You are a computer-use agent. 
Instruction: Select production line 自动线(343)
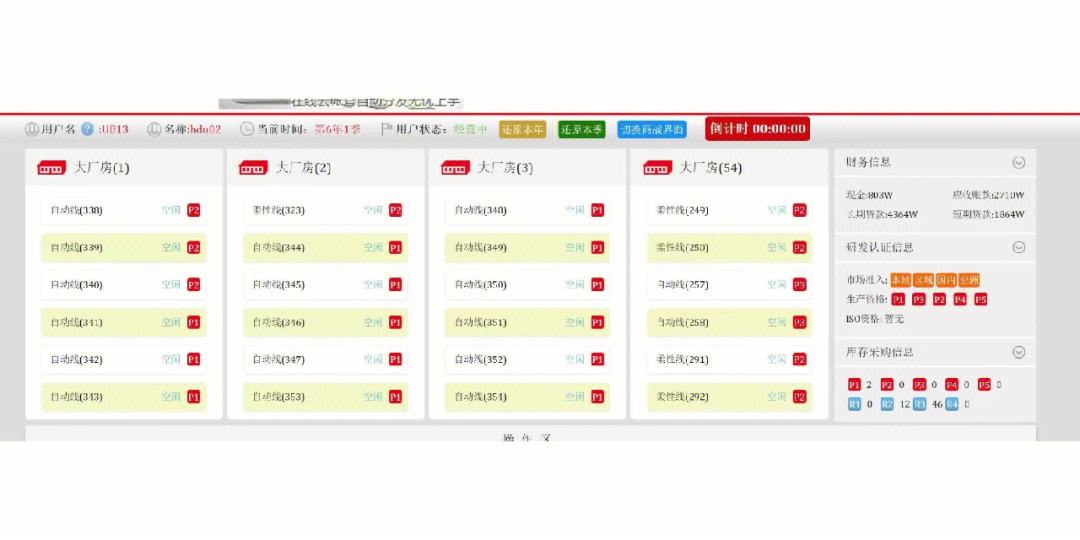click(124, 397)
